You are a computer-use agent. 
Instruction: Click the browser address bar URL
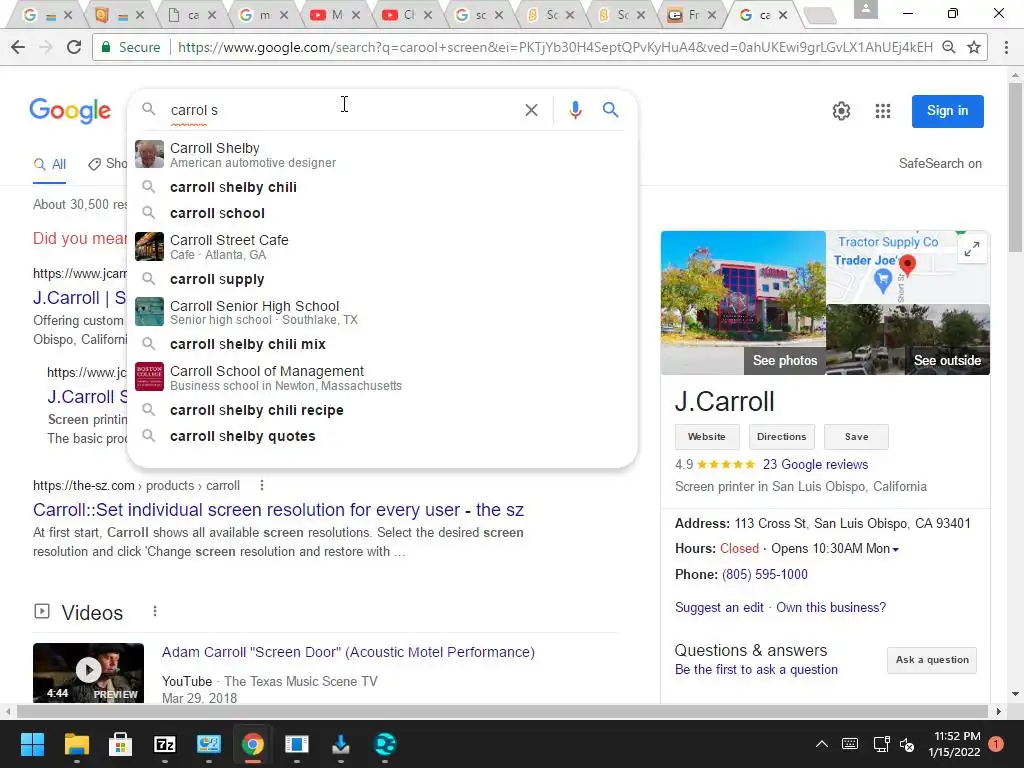555,47
